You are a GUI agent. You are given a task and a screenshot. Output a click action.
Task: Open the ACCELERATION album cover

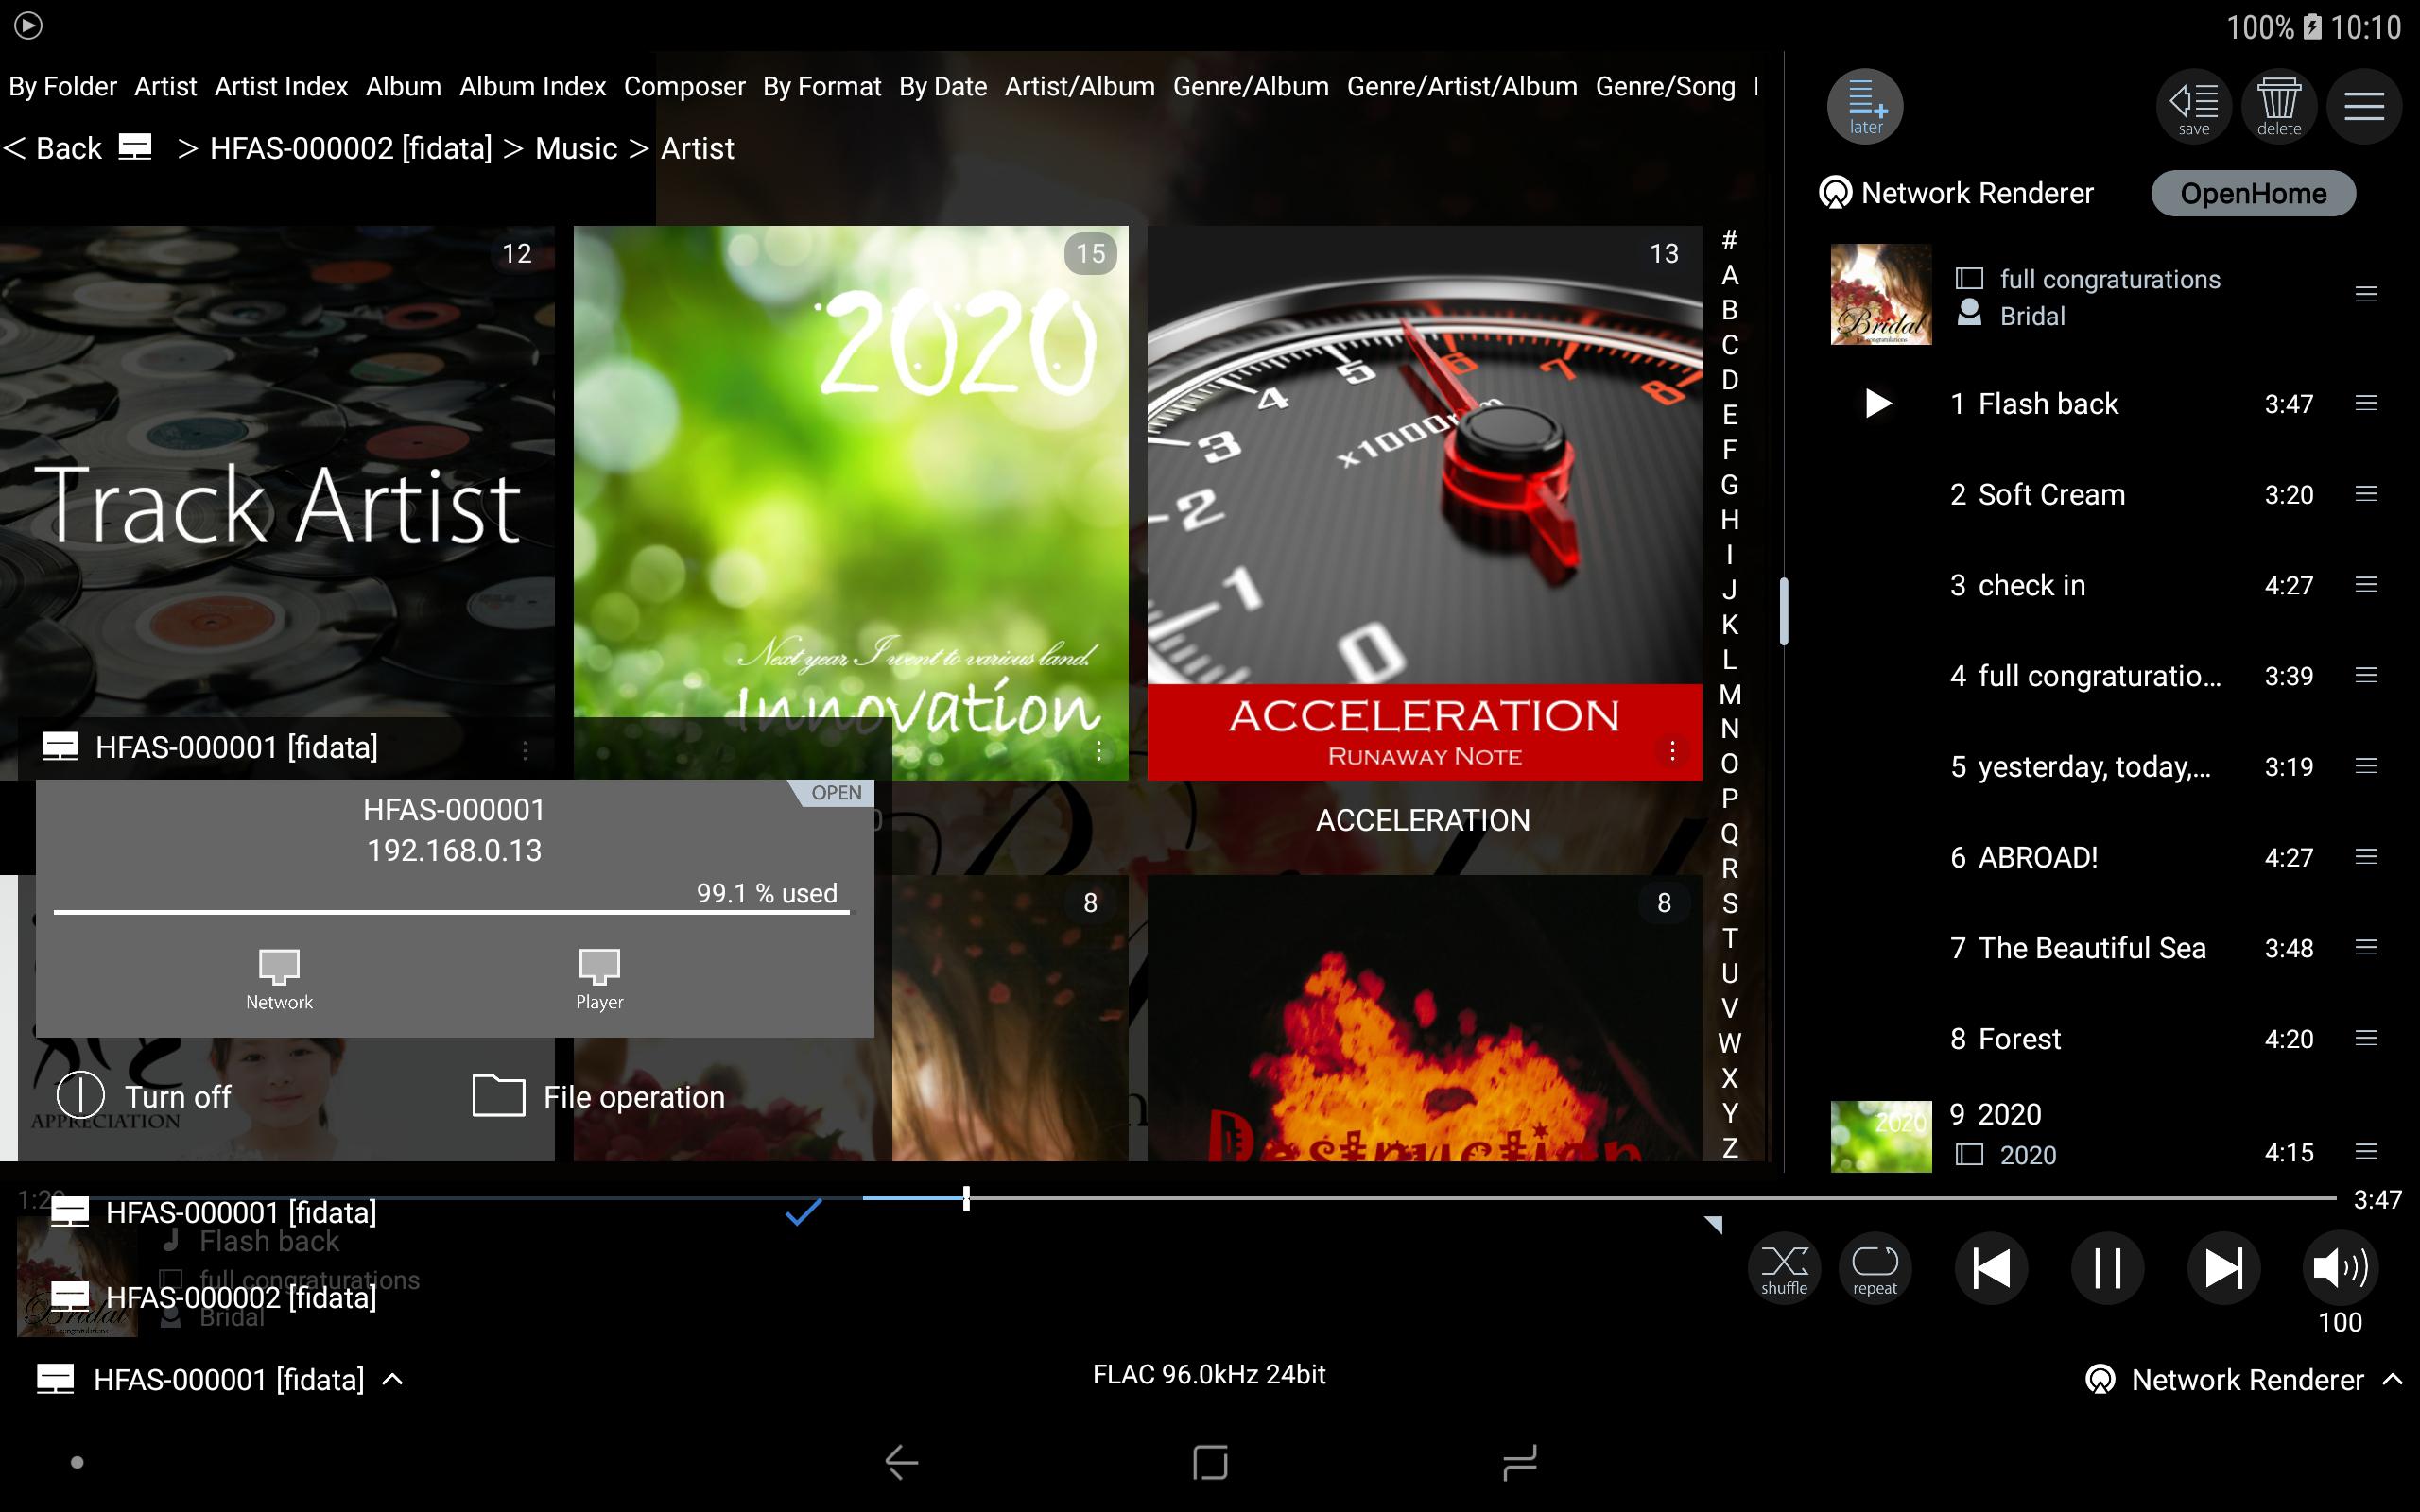click(x=1424, y=503)
